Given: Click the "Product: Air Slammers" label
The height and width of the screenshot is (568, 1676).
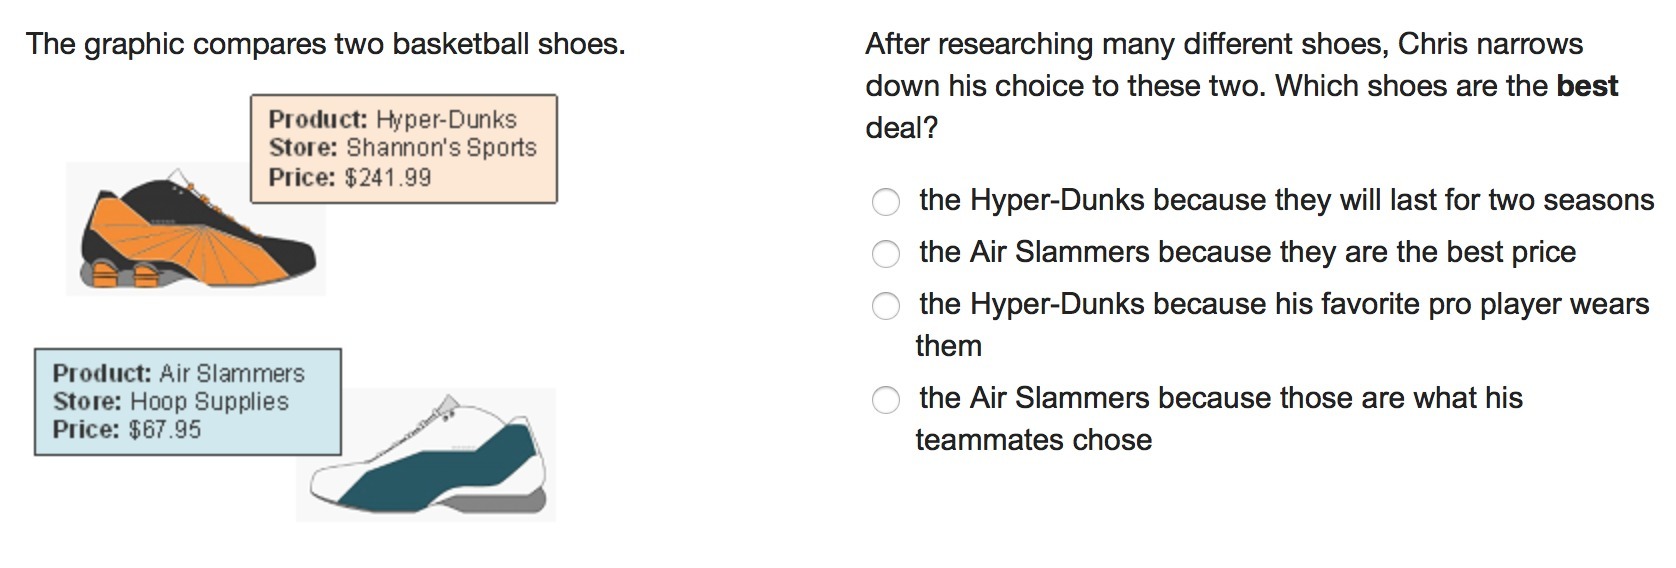Looking at the screenshot, I should 178,374.
